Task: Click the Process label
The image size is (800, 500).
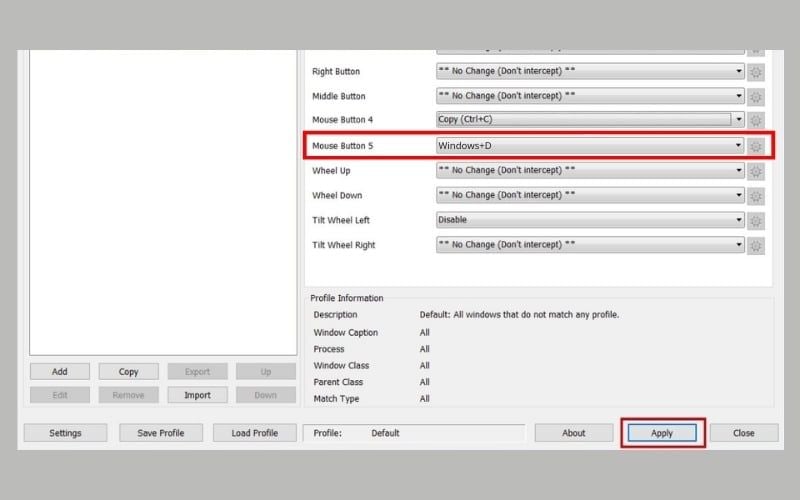Action: [329, 349]
